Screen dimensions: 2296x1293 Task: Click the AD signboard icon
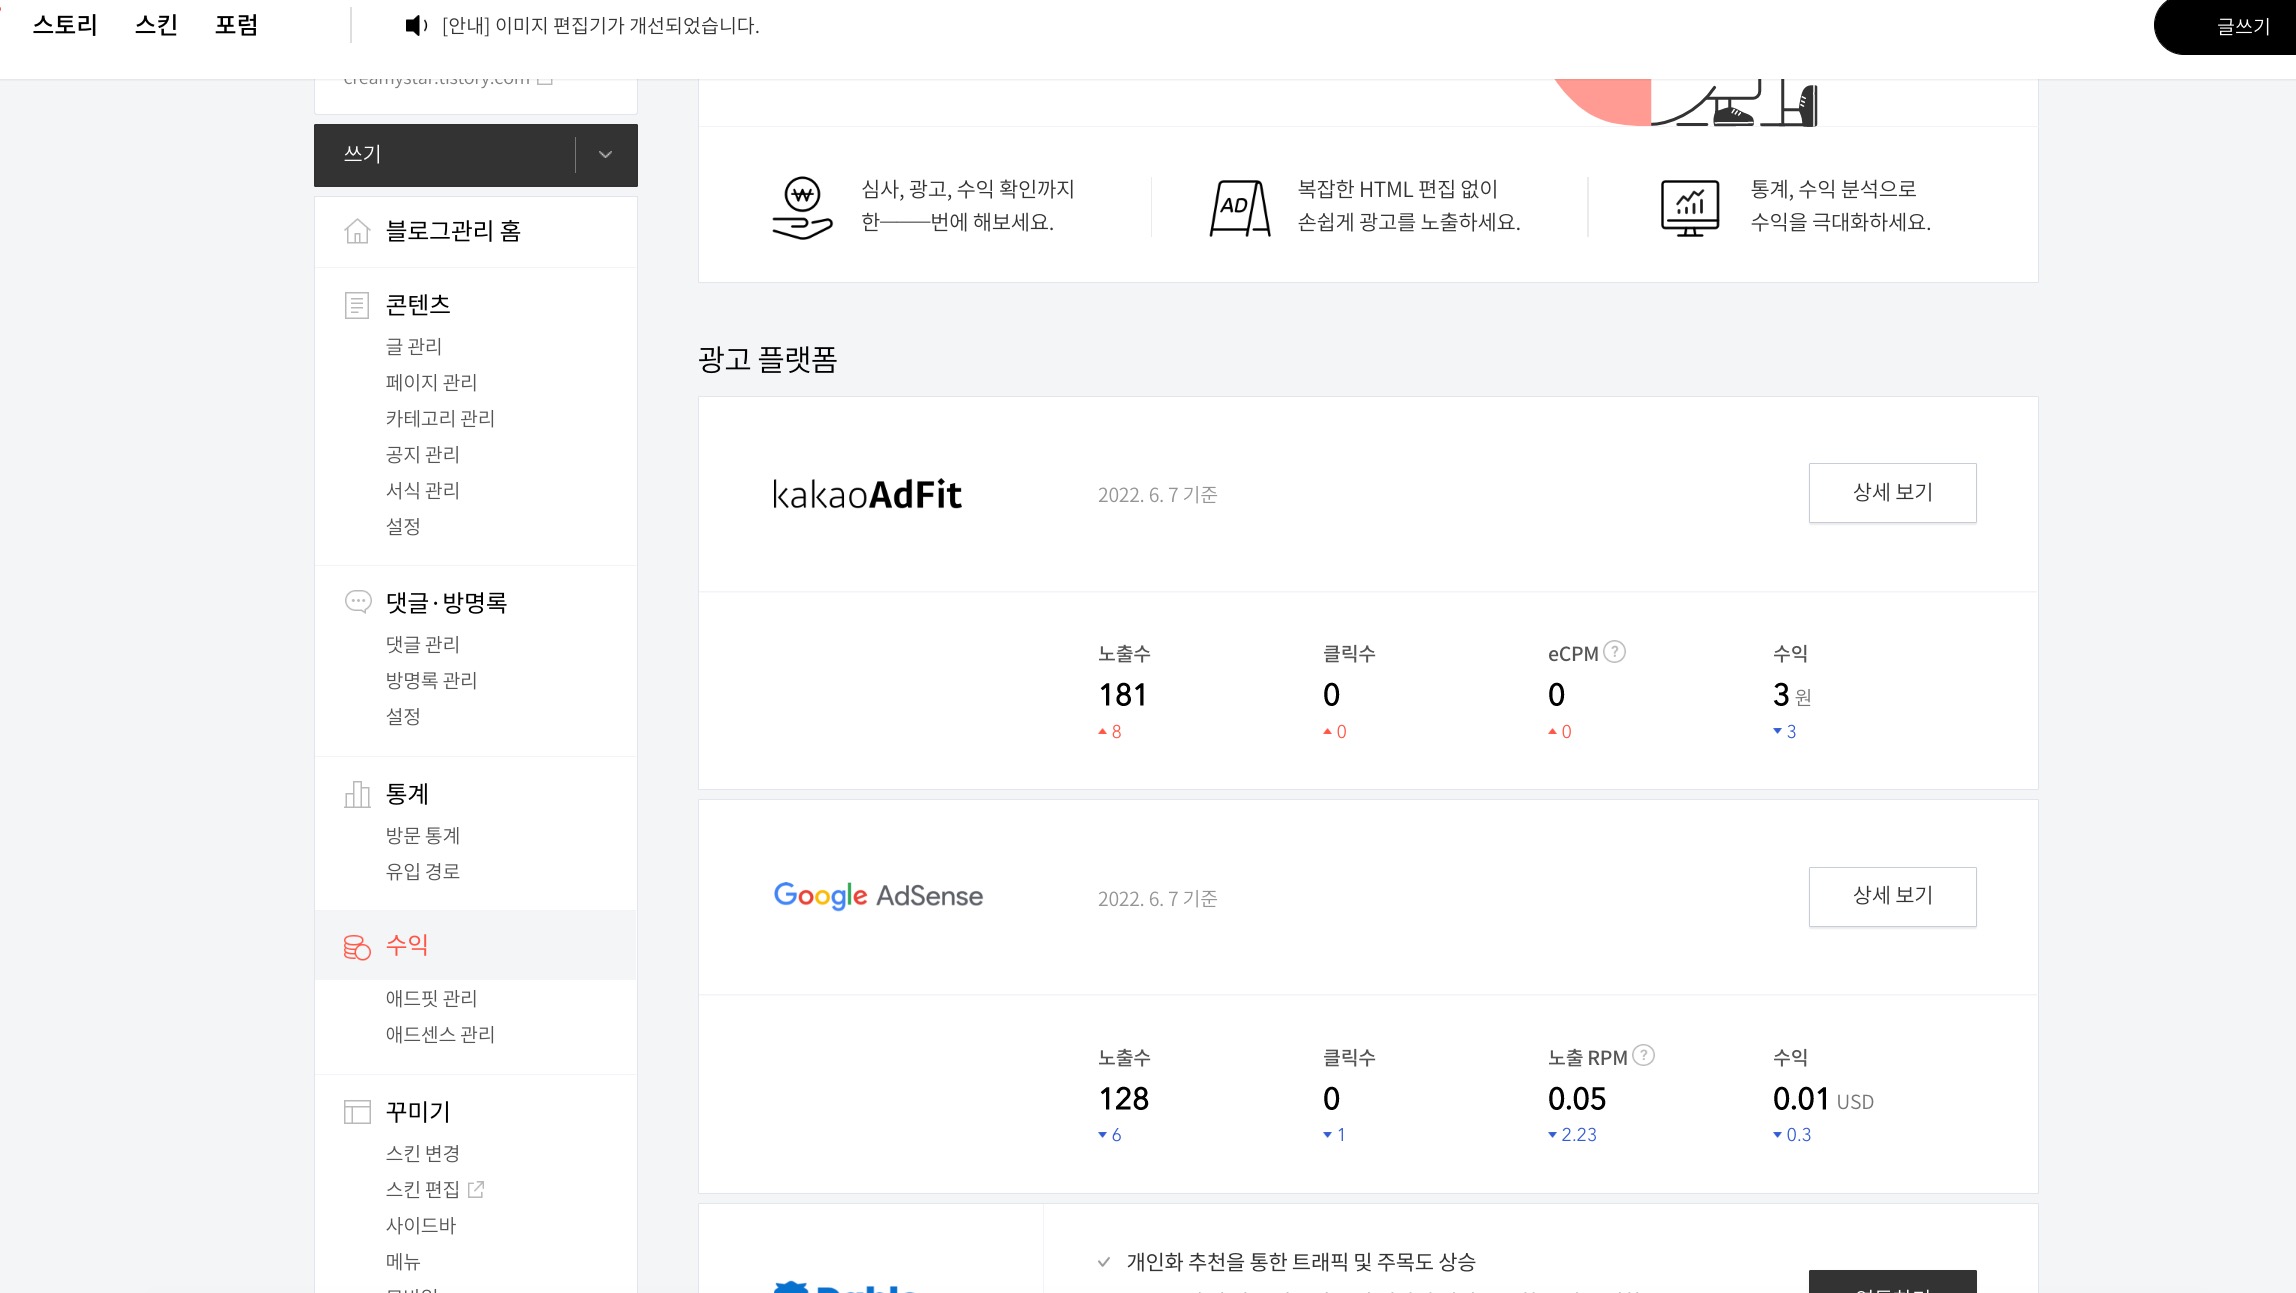point(1240,208)
